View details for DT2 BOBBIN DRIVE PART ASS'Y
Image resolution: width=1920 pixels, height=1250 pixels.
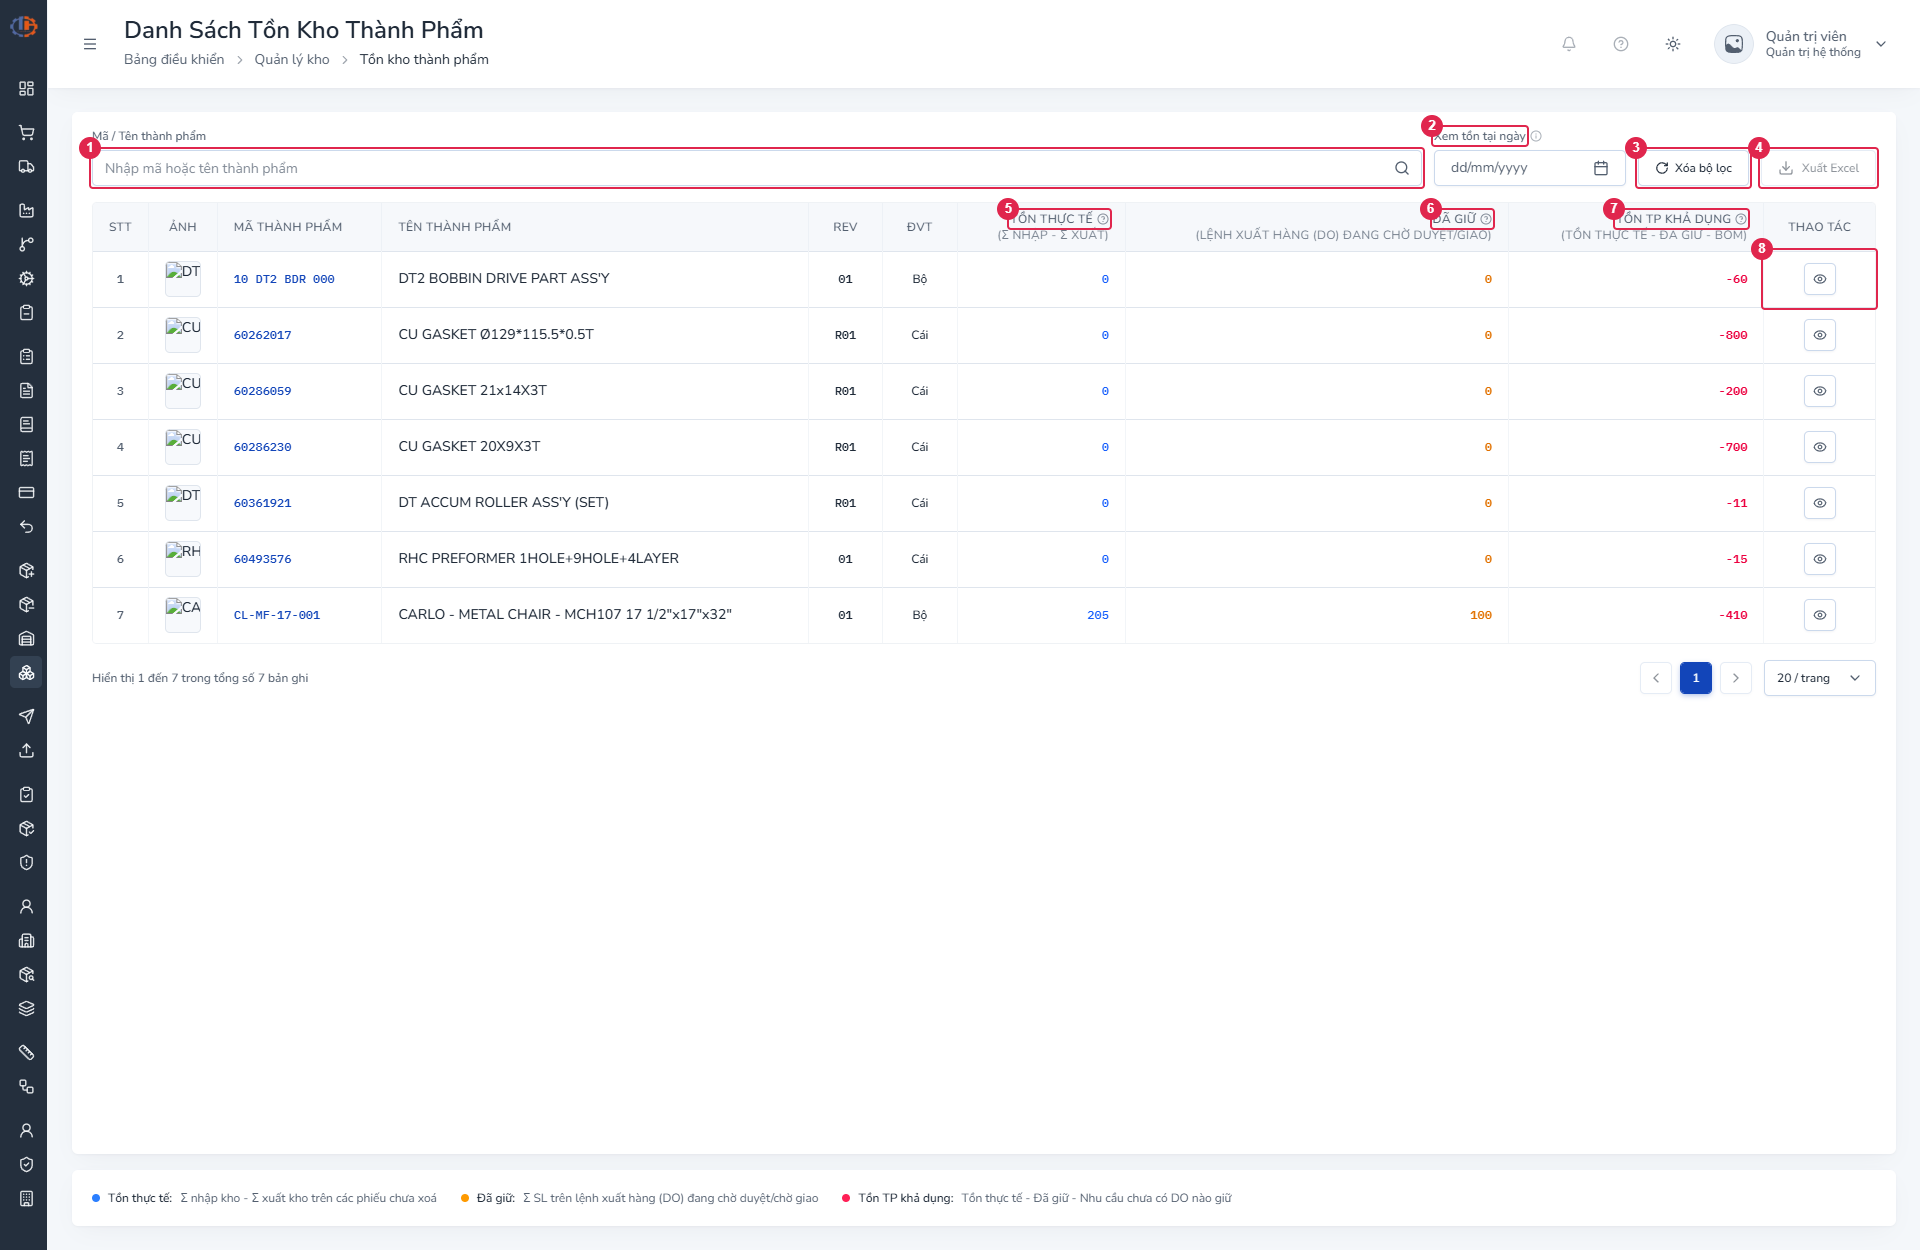[1820, 279]
